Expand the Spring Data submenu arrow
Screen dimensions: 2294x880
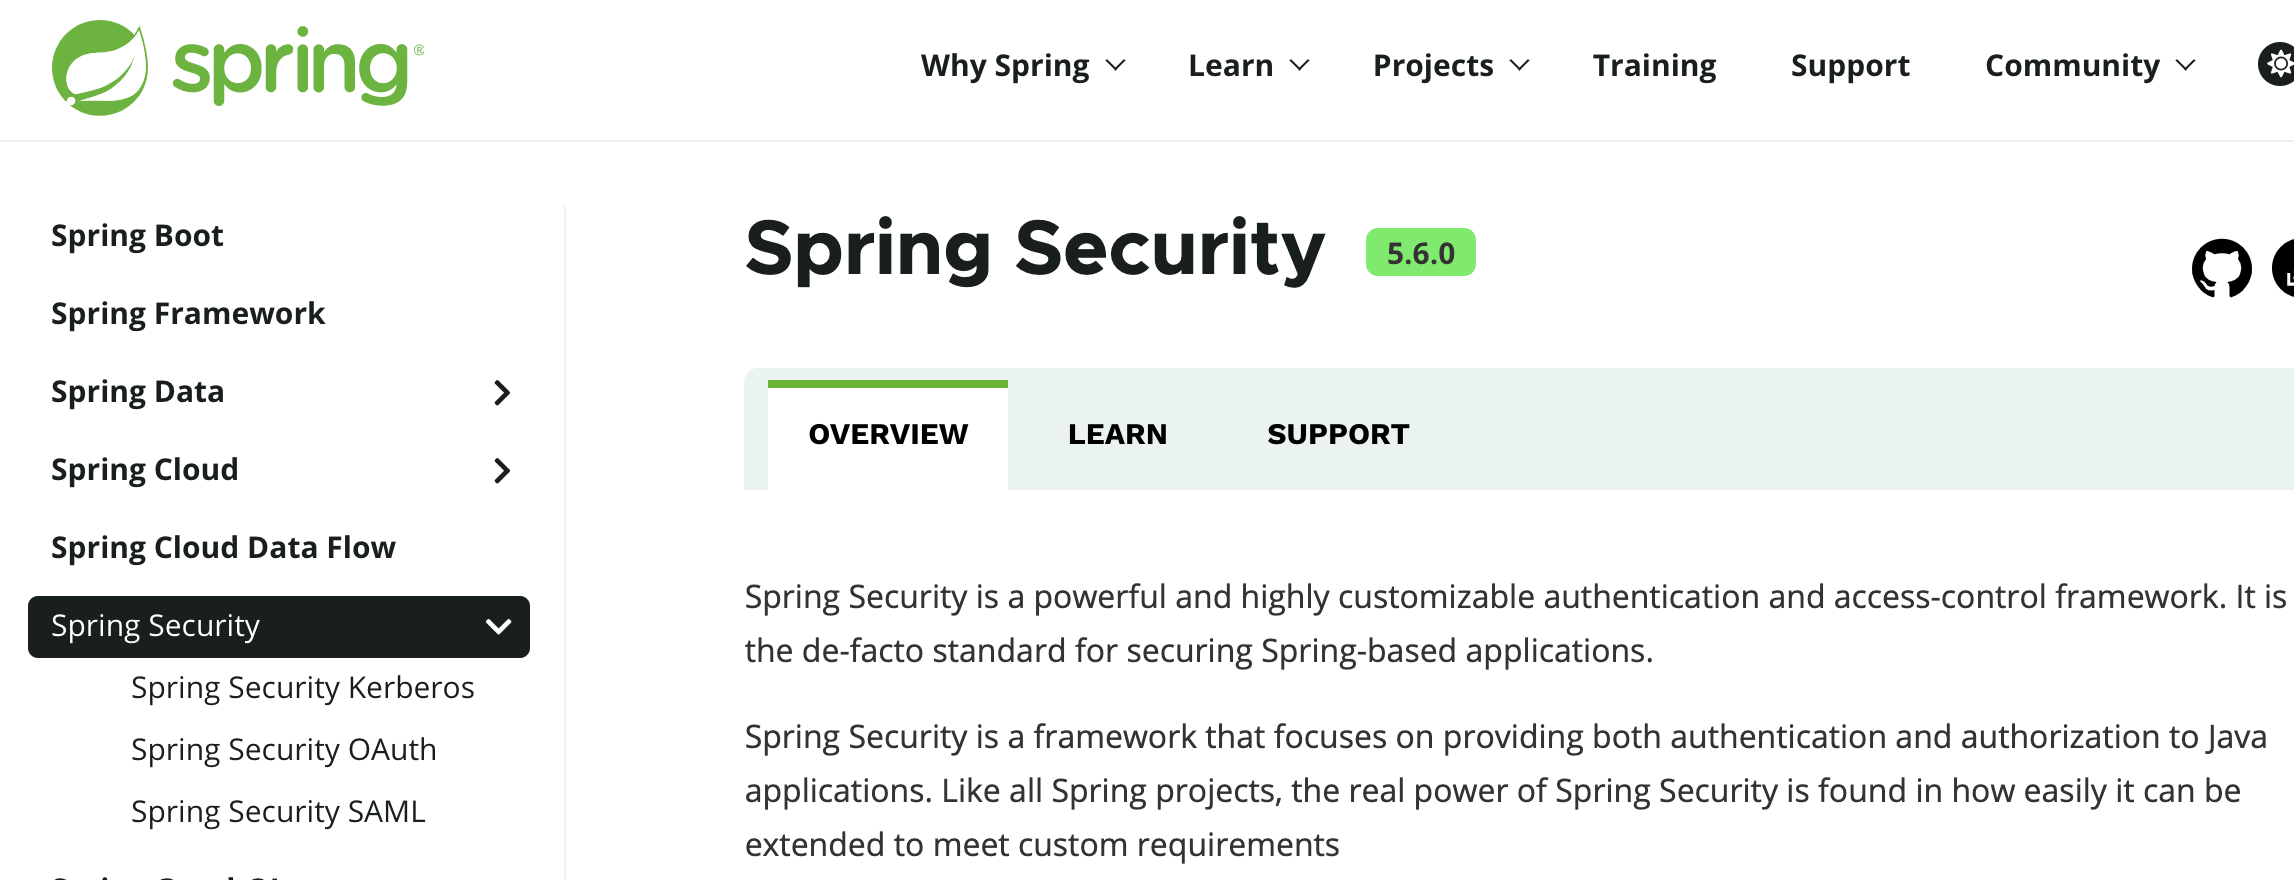click(502, 393)
